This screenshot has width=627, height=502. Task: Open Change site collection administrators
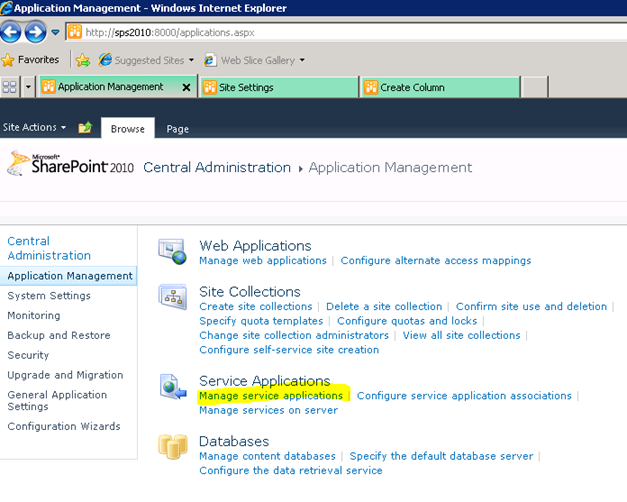pos(294,335)
